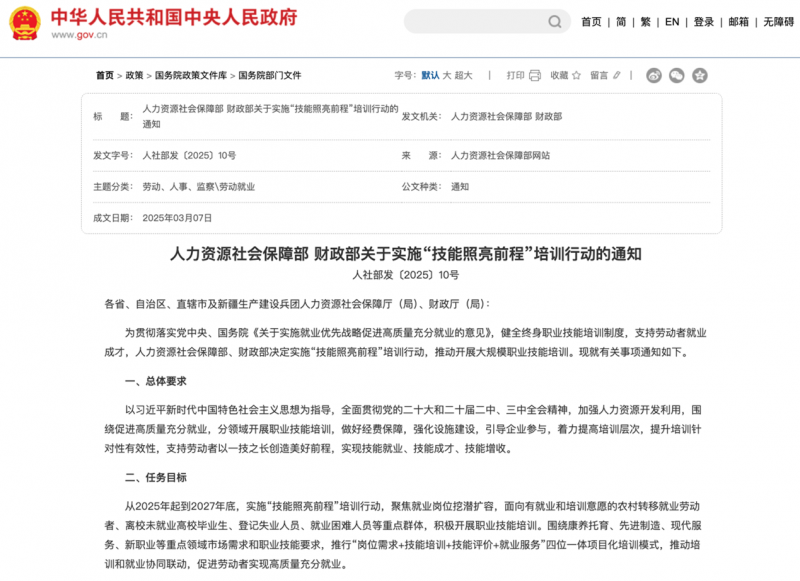Screen dimensions: 800x581
Task: Open the 邮箱 link in top navigation
Action: point(738,22)
